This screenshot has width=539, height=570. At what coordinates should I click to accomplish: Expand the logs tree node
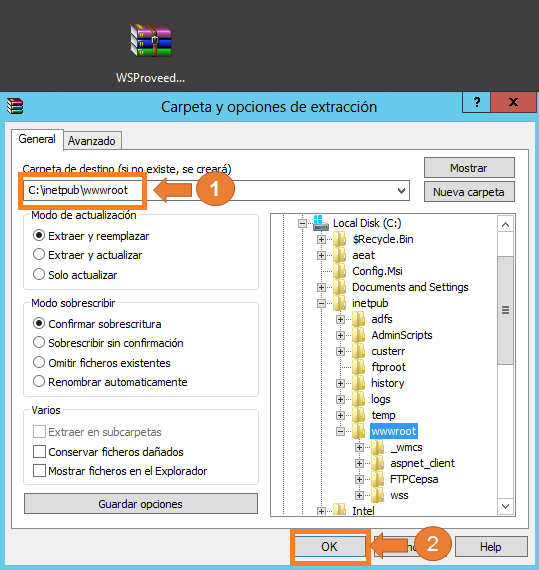pyautogui.click(x=340, y=399)
